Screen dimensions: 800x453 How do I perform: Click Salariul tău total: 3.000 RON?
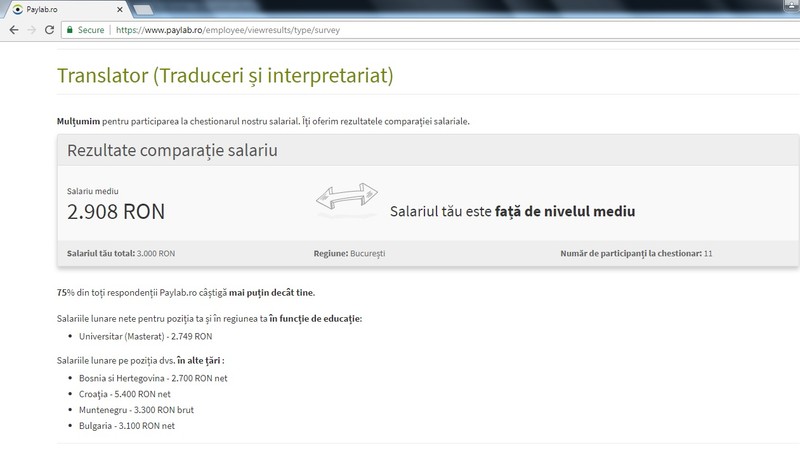[121, 254]
